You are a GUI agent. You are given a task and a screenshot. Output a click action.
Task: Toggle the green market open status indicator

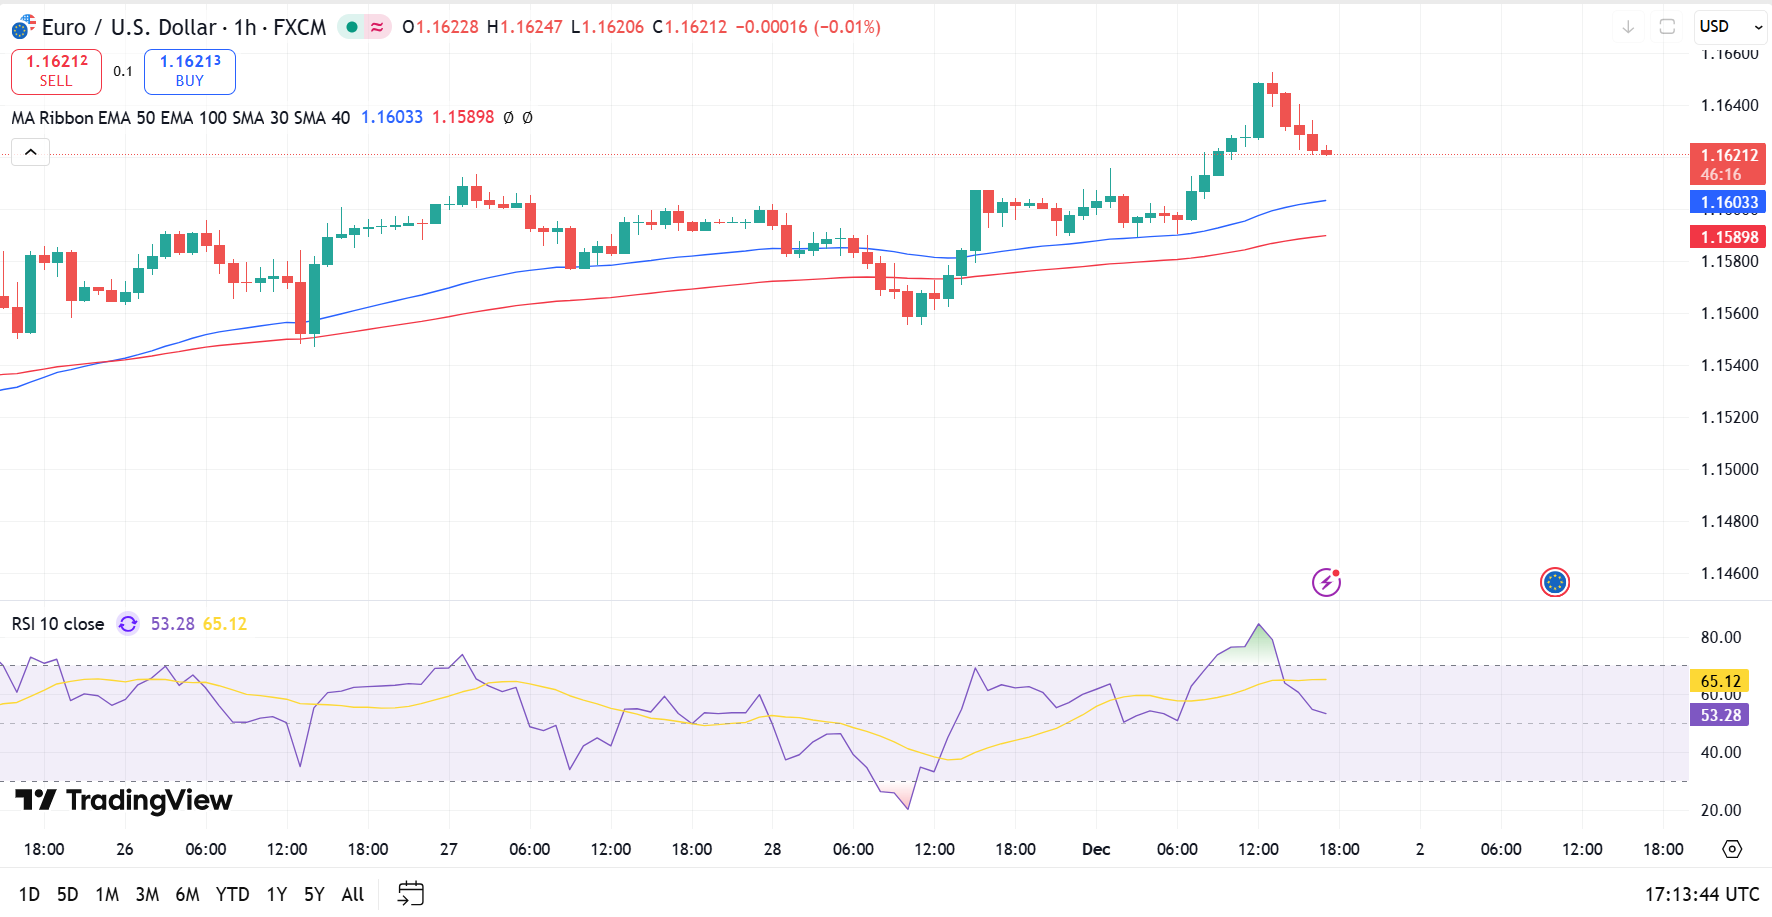click(352, 27)
